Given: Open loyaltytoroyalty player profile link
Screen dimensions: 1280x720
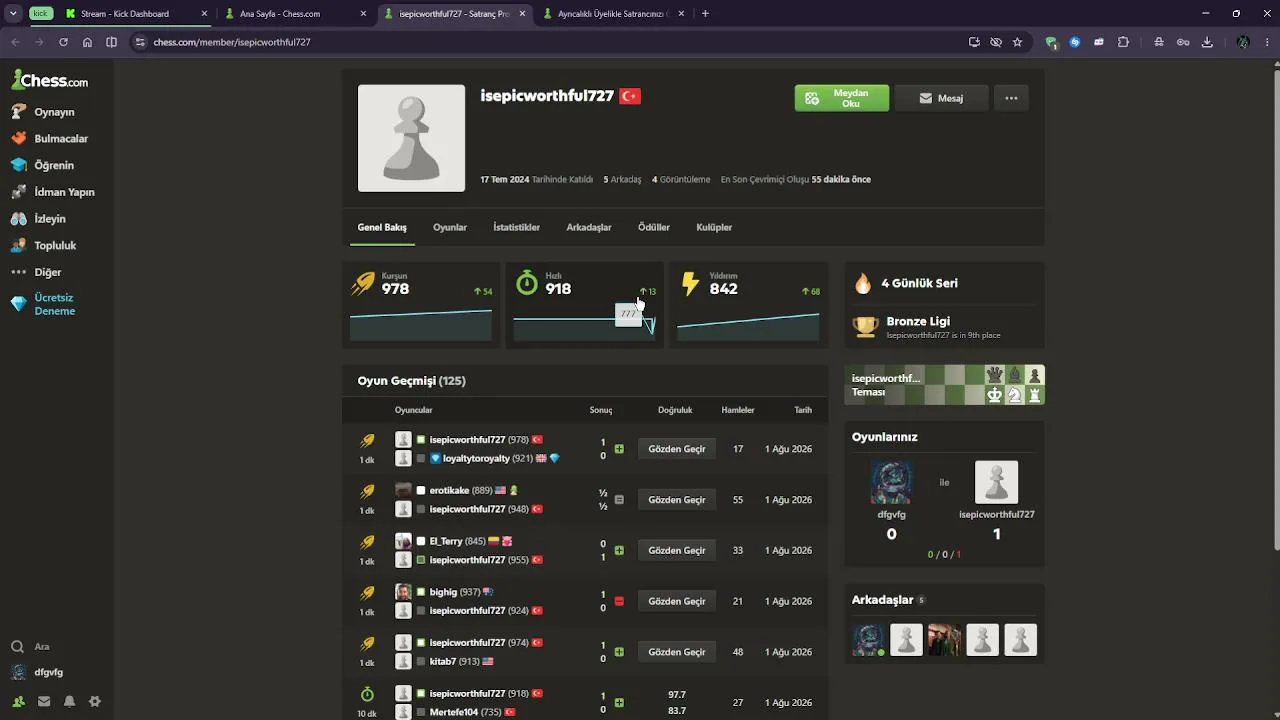Looking at the screenshot, I should [x=476, y=458].
